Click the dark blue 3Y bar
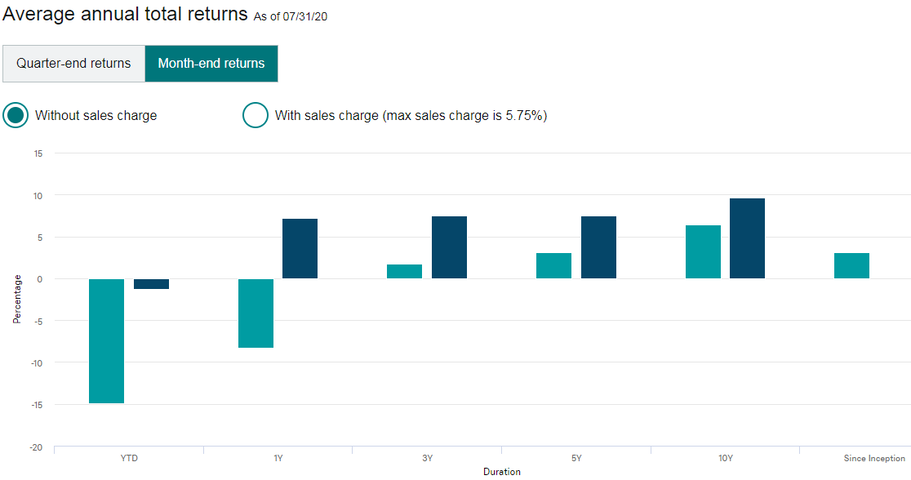Image resolution: width=911 pixels, height=480 pixels. coord(449,247)
